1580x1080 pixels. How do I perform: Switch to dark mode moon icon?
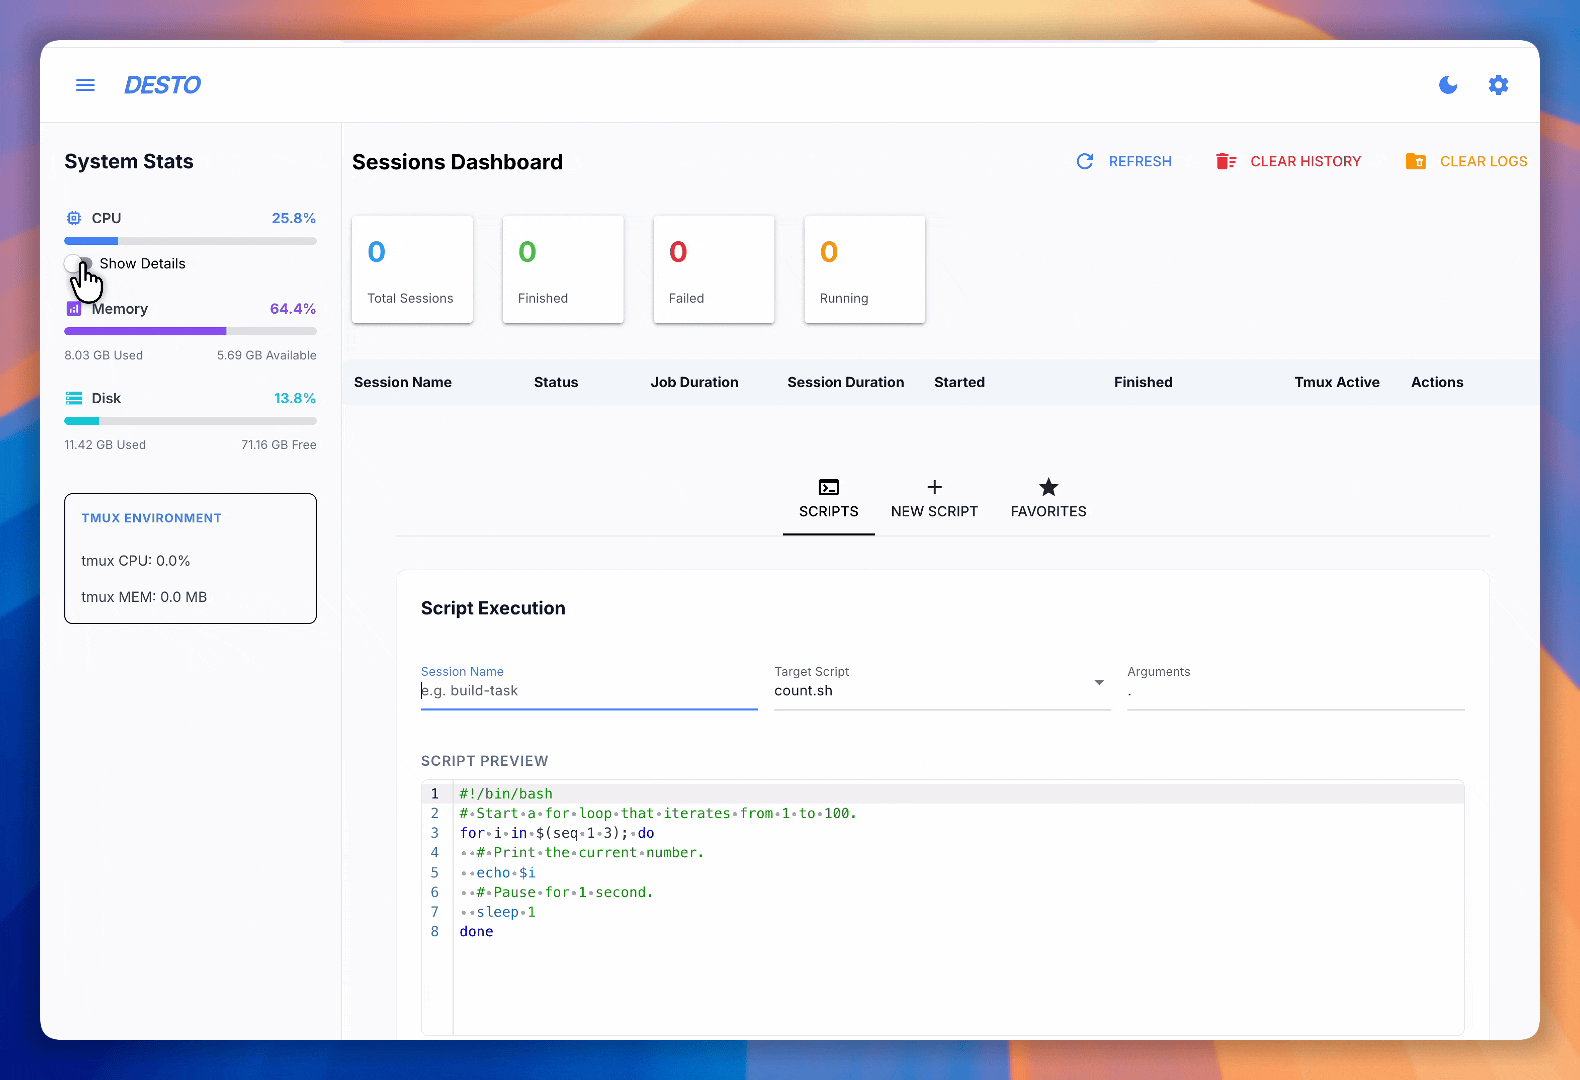click(x=1448, y=85)
